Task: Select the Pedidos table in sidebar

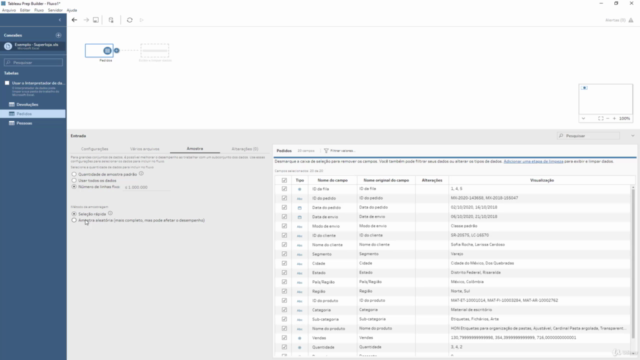Action: pyautogui.click(x=33, y=114)
